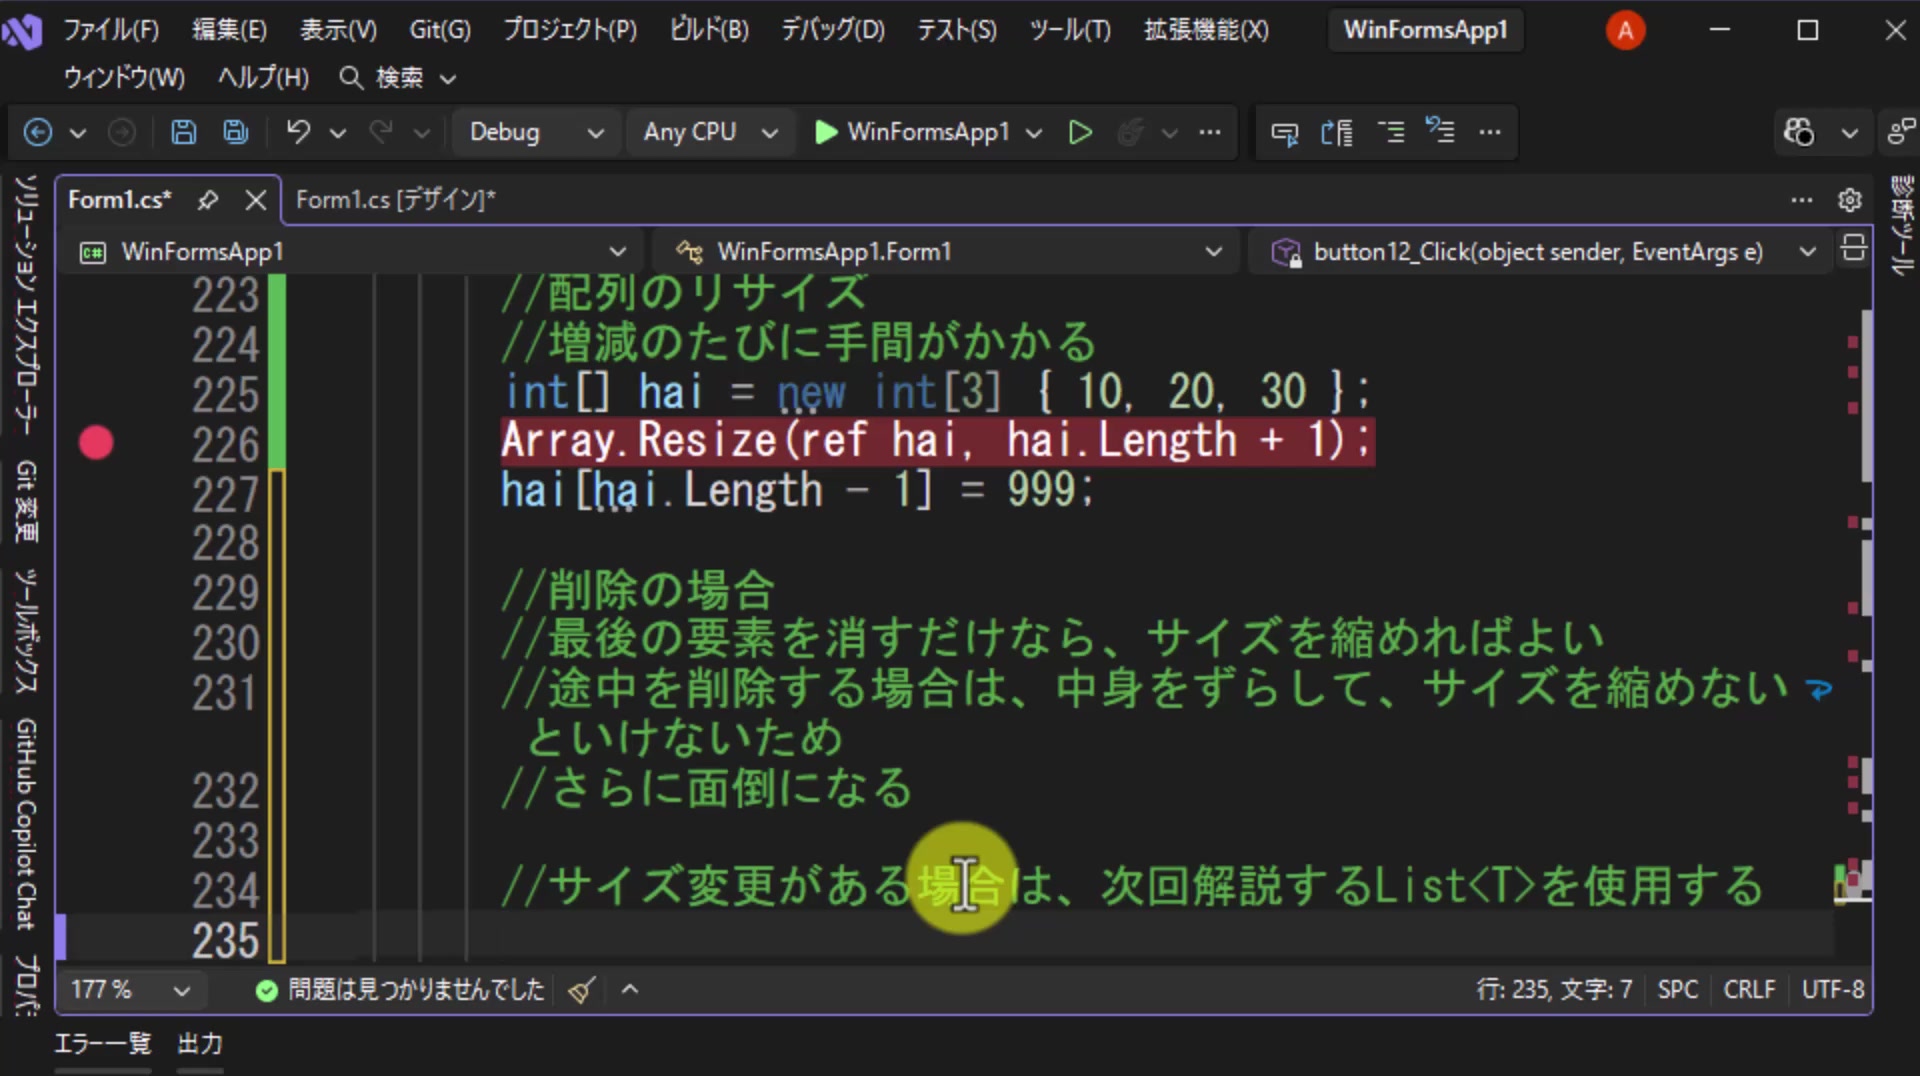Image resolution: width=1920 pixels, height=1076 pixels.
Task: Close the Form1.cs tab
Action: [x=256, y=200]
